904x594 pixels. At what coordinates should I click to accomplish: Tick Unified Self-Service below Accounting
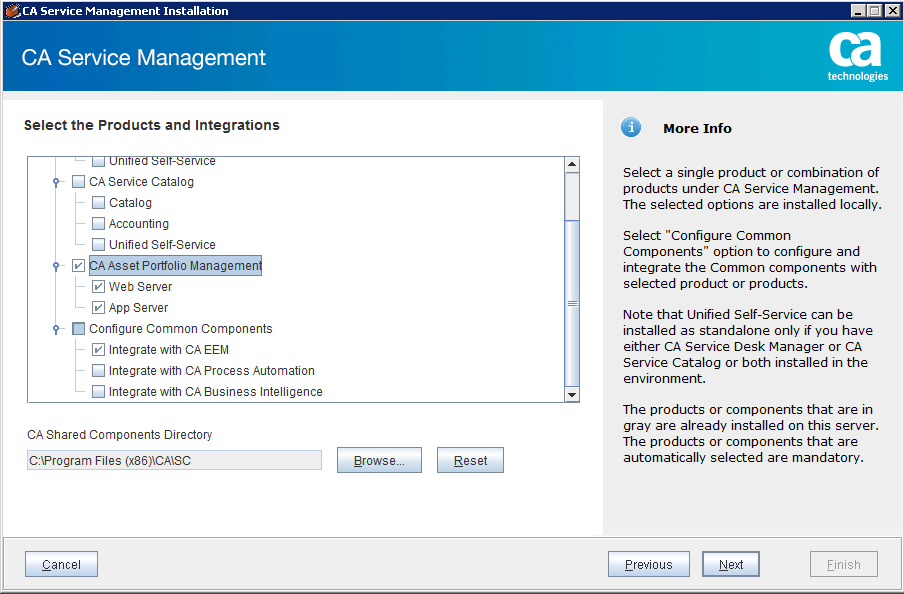tap(99, 245)
